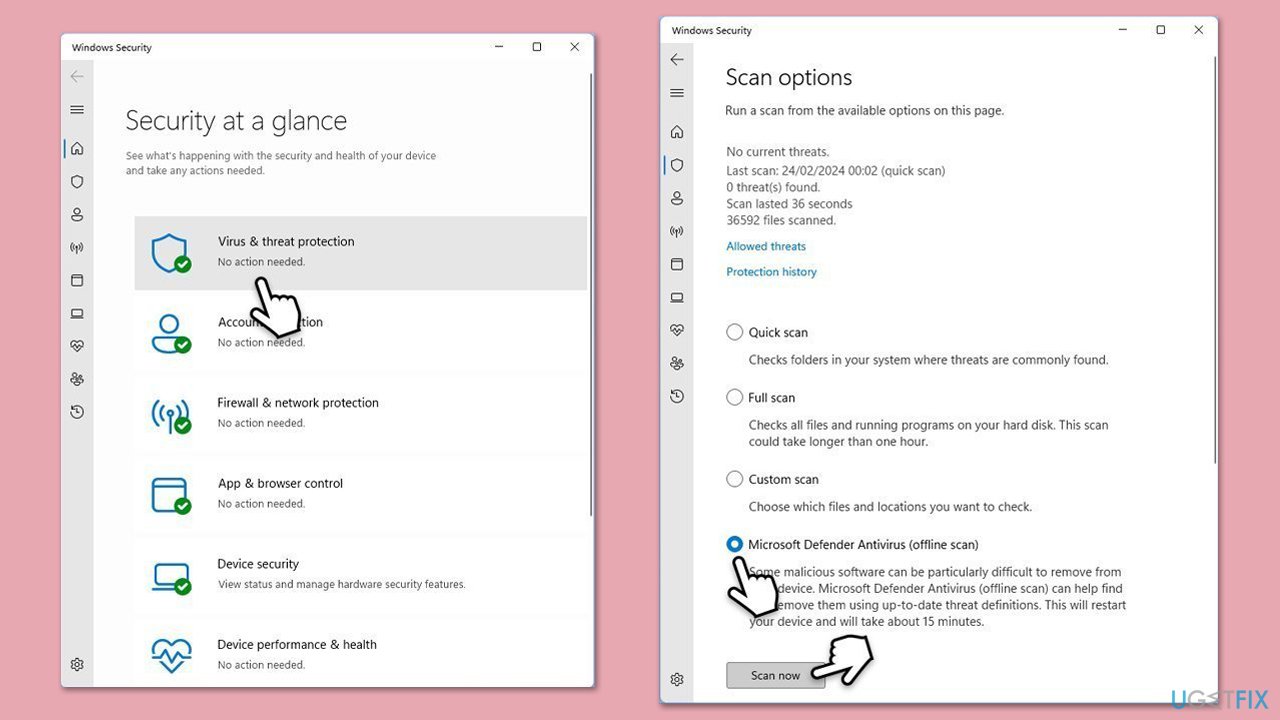Click the account person icon in the Scan options sidebar
This screenshot has width=1280, height=720.
click(x=677, y=198)
